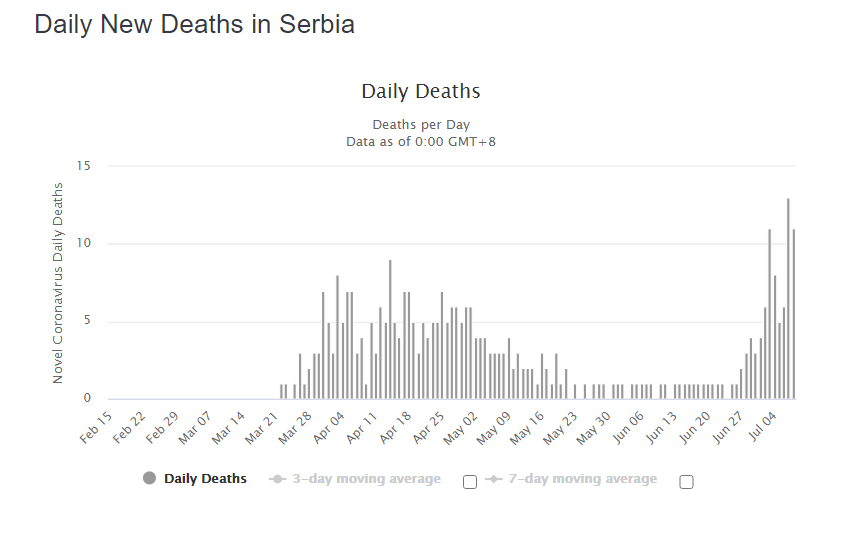Toggle the Daily Deaths series label

click(205, 479)
